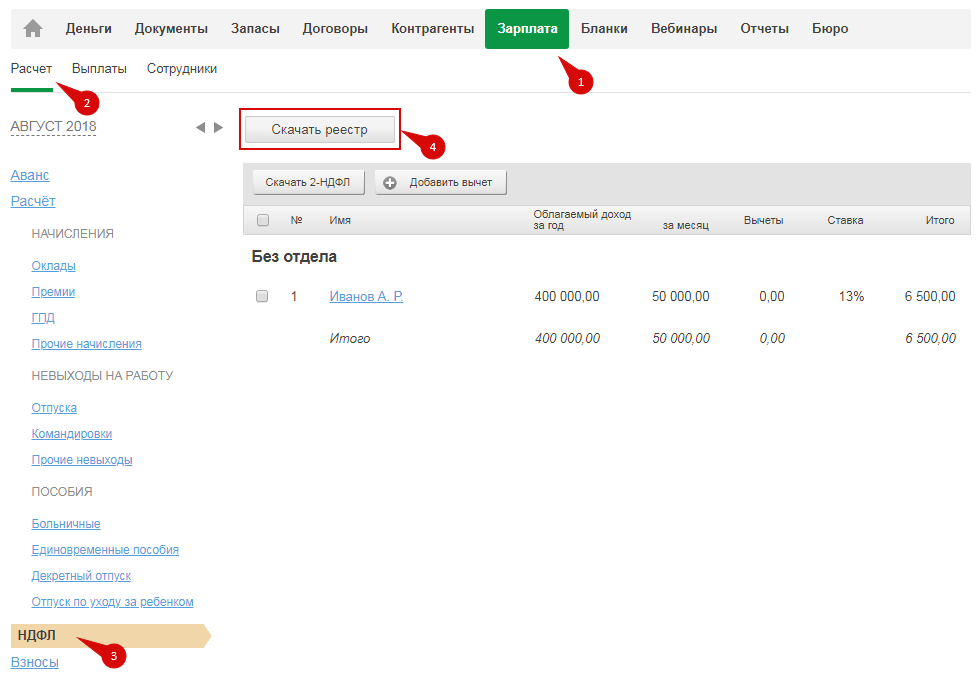
Task: Open the АВГУСТ 2018 period selector
Action: pos(53,127)
